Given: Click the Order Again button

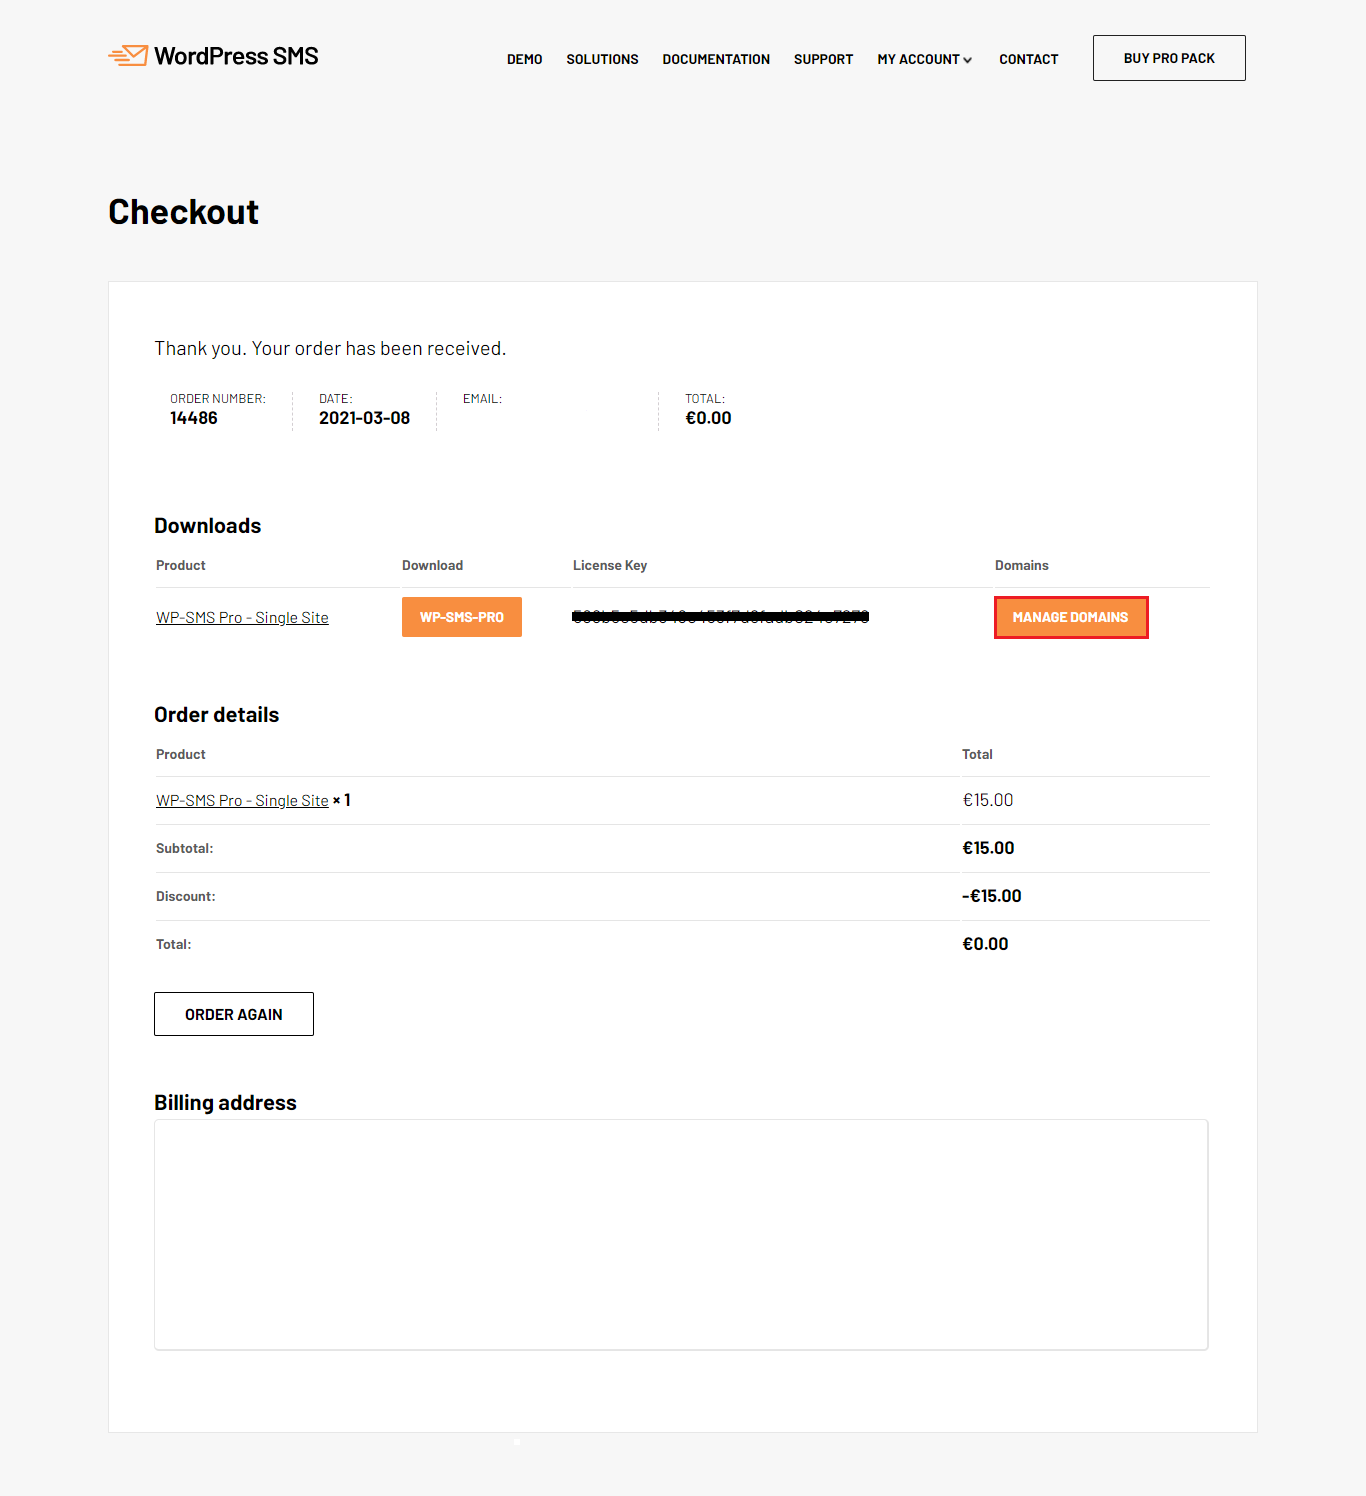Looking at the screenshot, I should [x=234, y=1014].
